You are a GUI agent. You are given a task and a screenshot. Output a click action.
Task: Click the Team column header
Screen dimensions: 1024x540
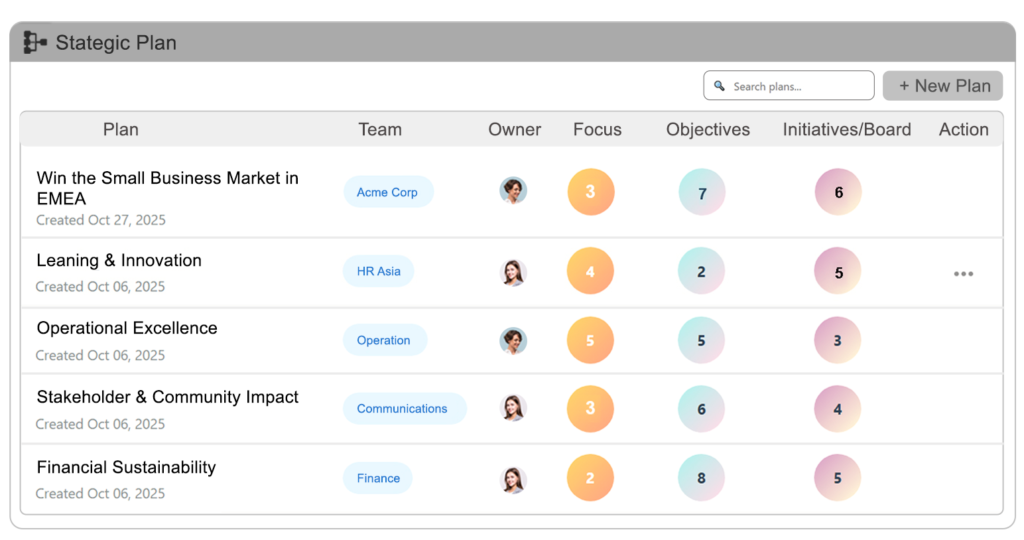pyautogui.click(x=380, y=129)
